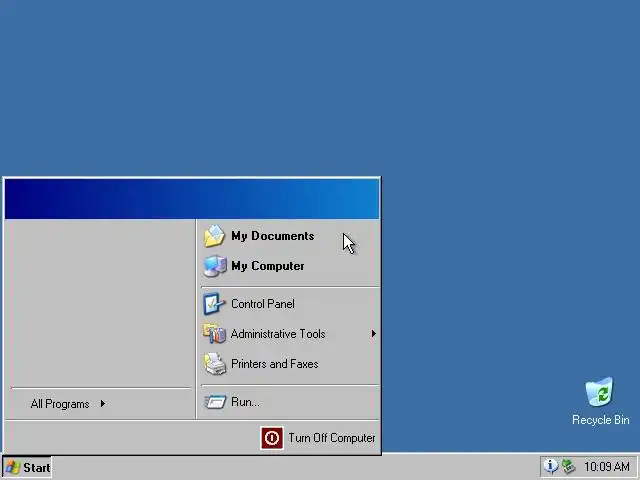Click the 10:09 AM clock
Viewport: 640px width, 480px height.
[607, 467]
